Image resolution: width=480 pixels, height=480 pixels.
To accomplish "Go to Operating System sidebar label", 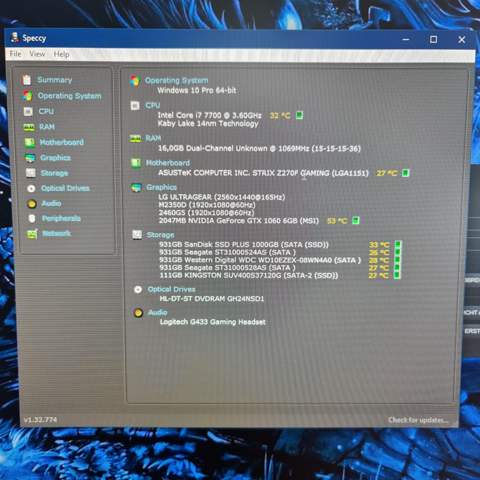I will [x=69, y=96].
